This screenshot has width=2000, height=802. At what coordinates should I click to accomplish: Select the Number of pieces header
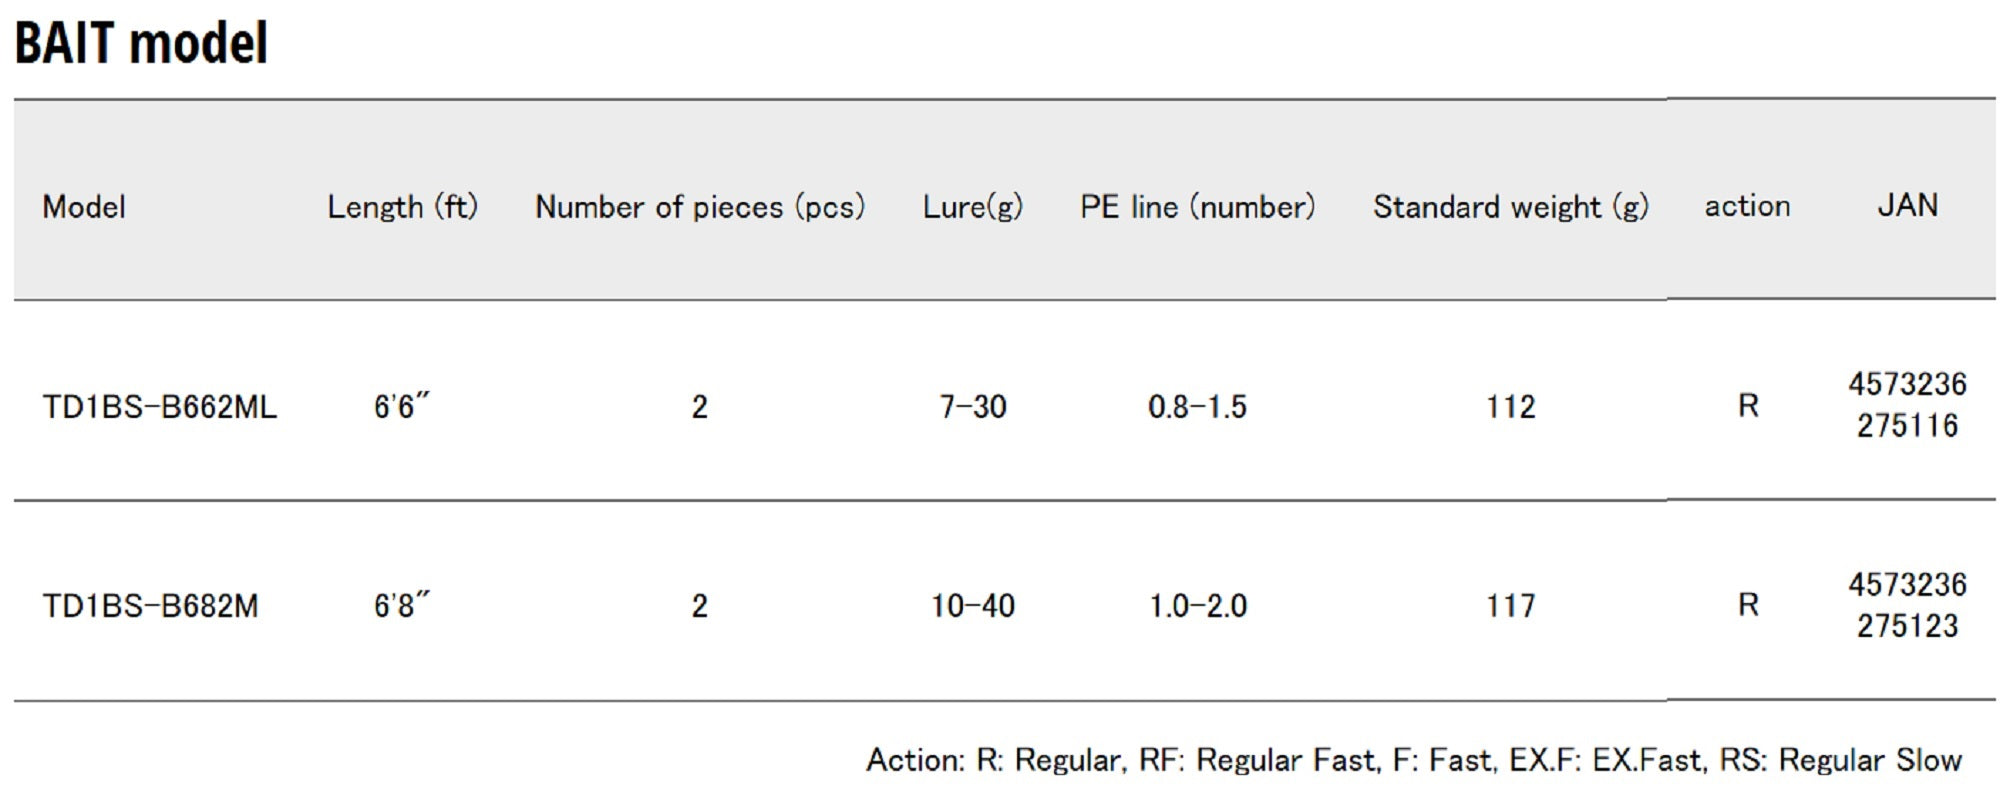pos(699,207)
